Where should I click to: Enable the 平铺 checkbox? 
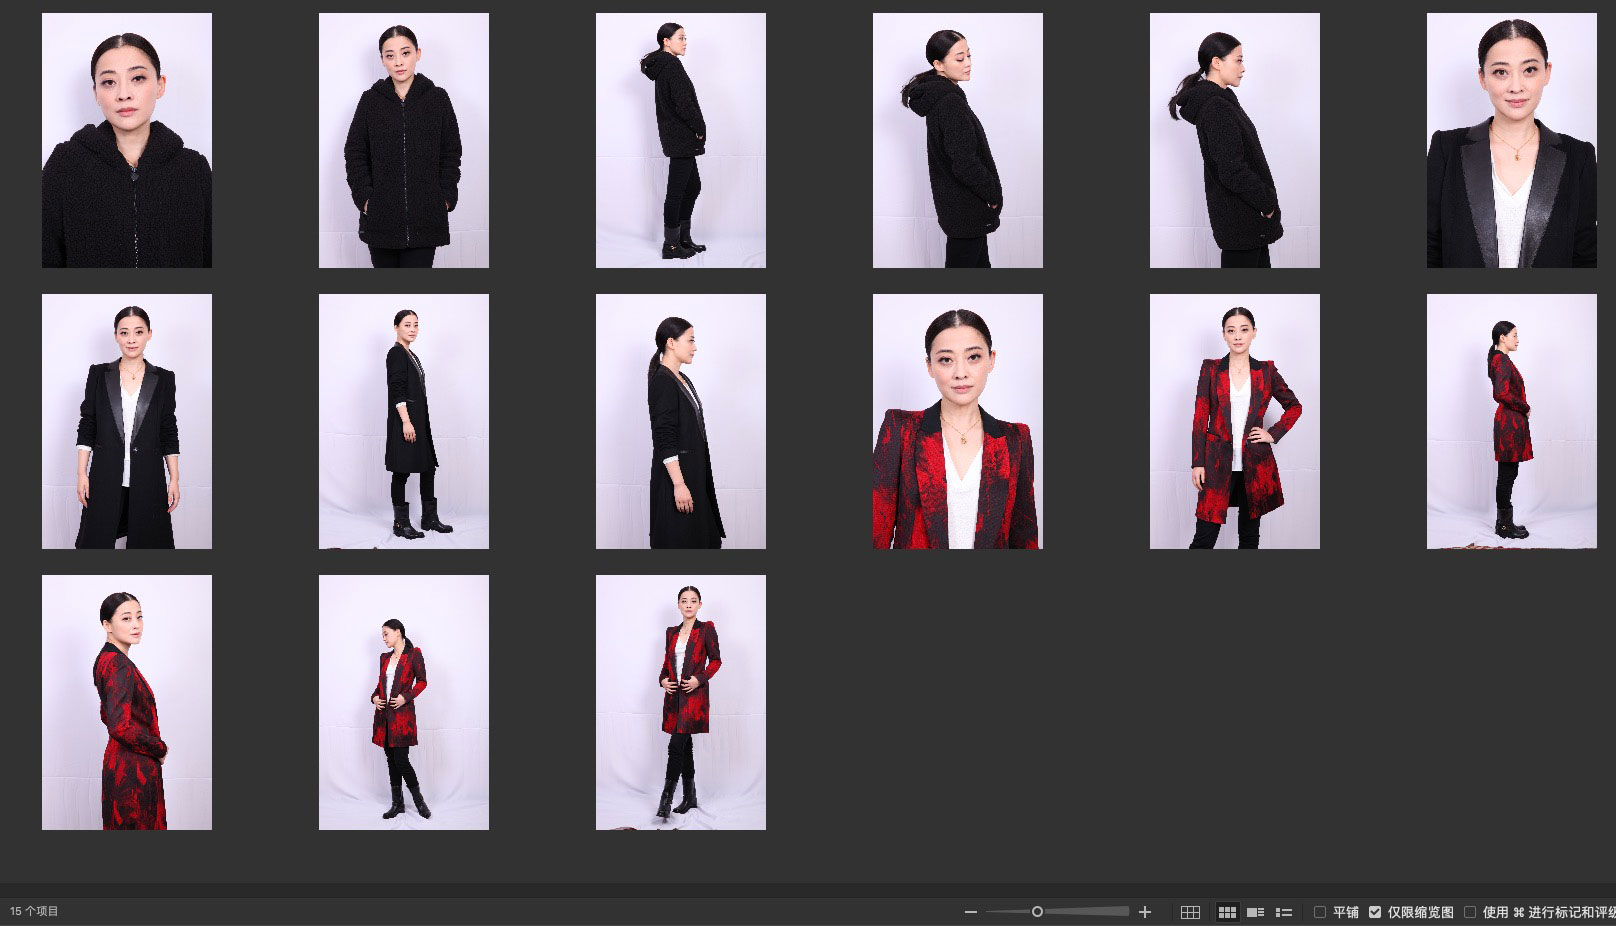point(1320,912)
